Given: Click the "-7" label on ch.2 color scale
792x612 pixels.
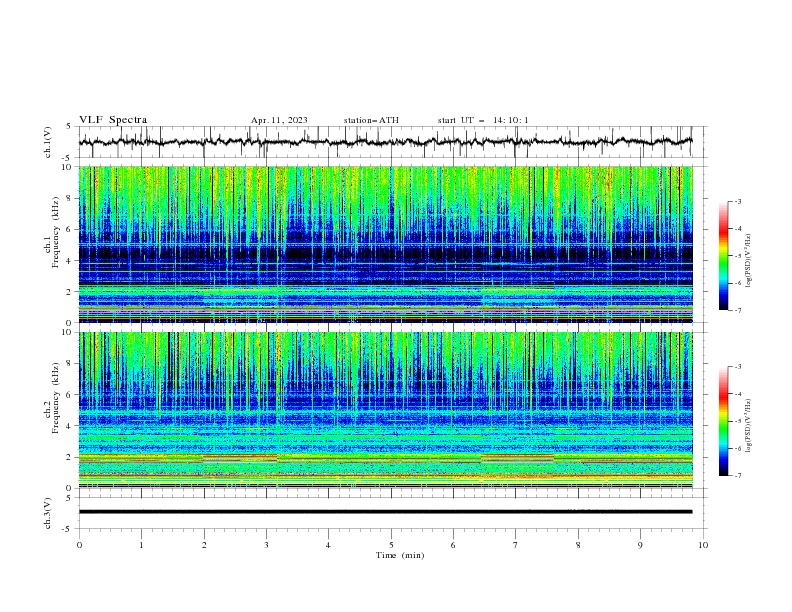Looking at the screenshot, I should point(737,476).
